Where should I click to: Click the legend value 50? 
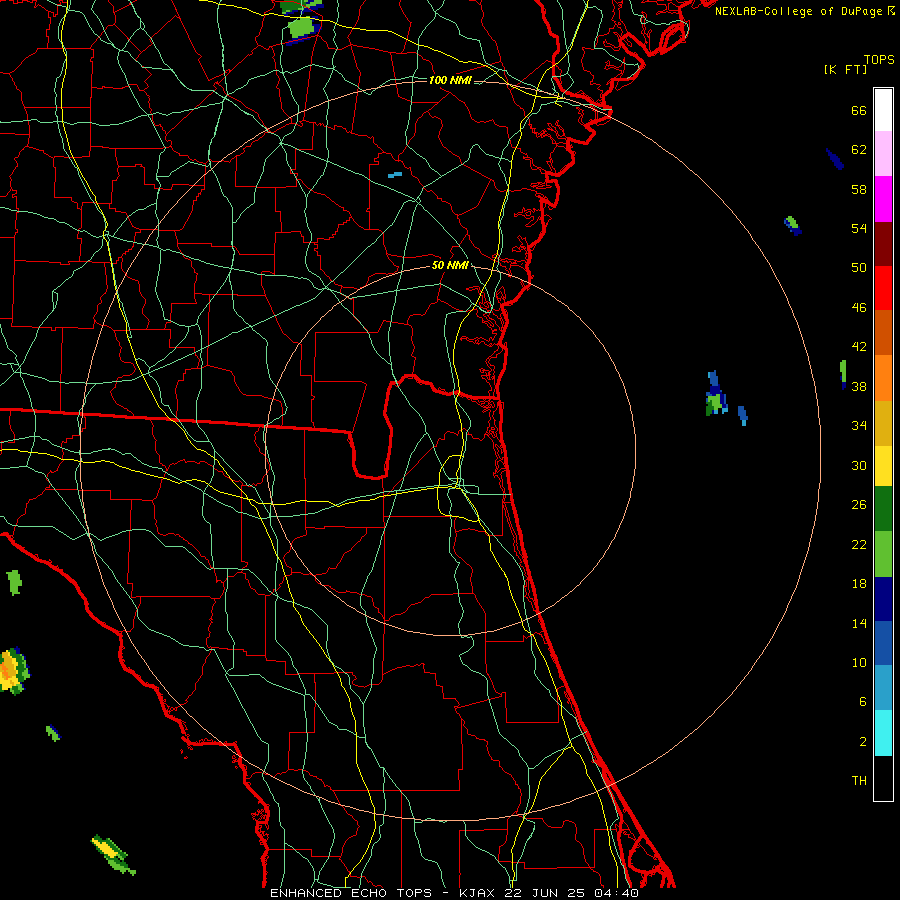point(859,268)
